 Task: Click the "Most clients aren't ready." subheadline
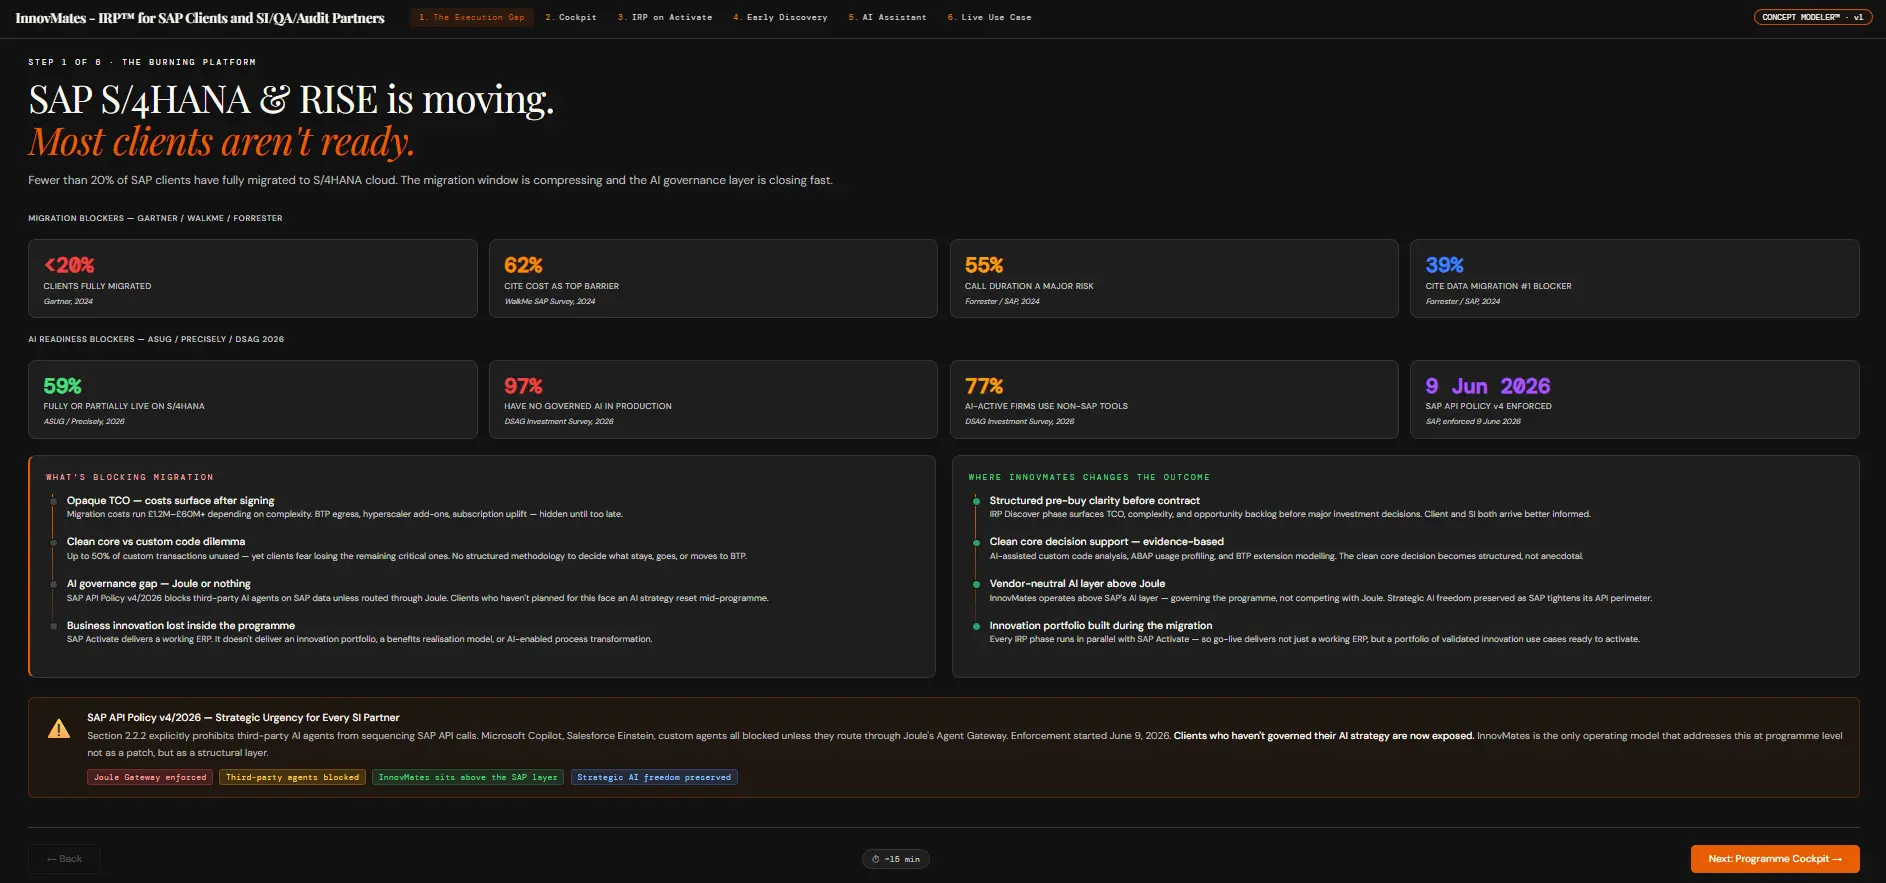point(221,142)
